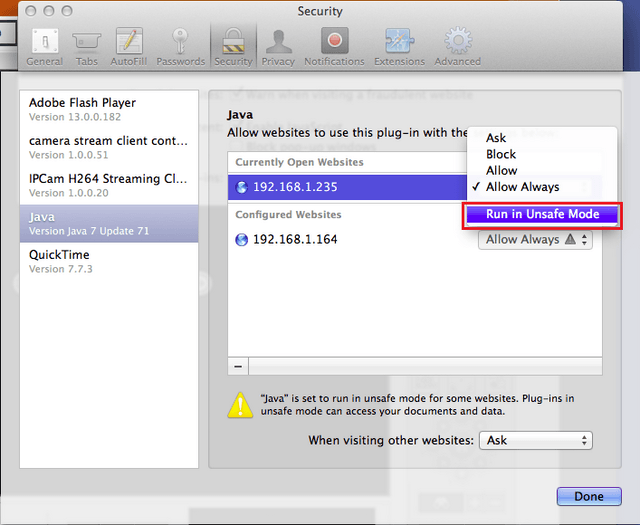
Task: Choose Ask in the popup menu
Action: 542,138
